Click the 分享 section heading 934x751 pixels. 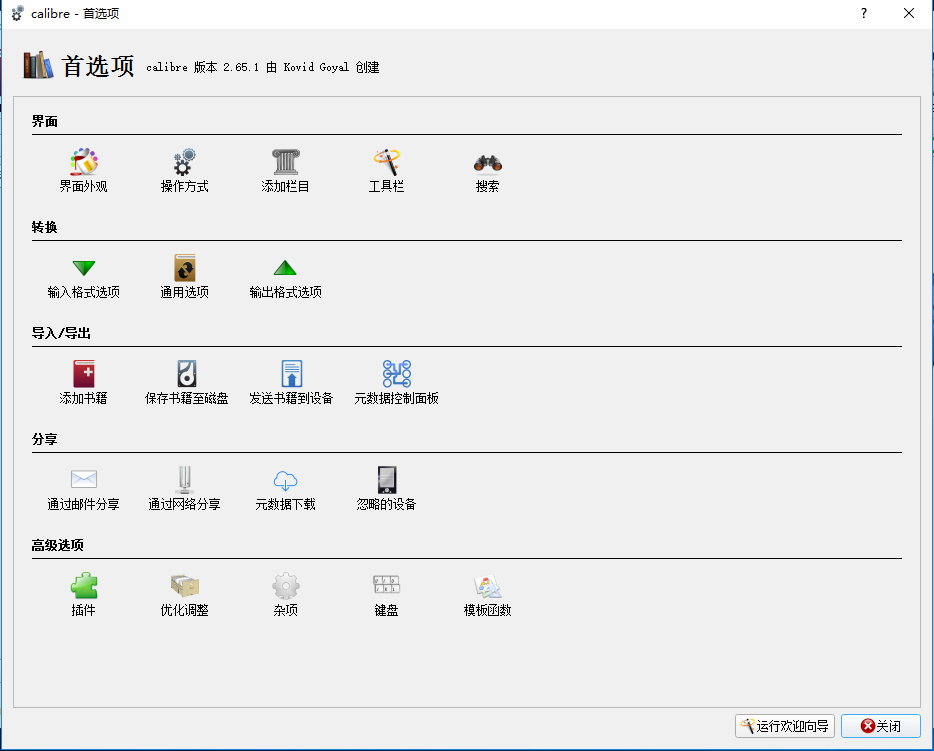coord(45,440)
